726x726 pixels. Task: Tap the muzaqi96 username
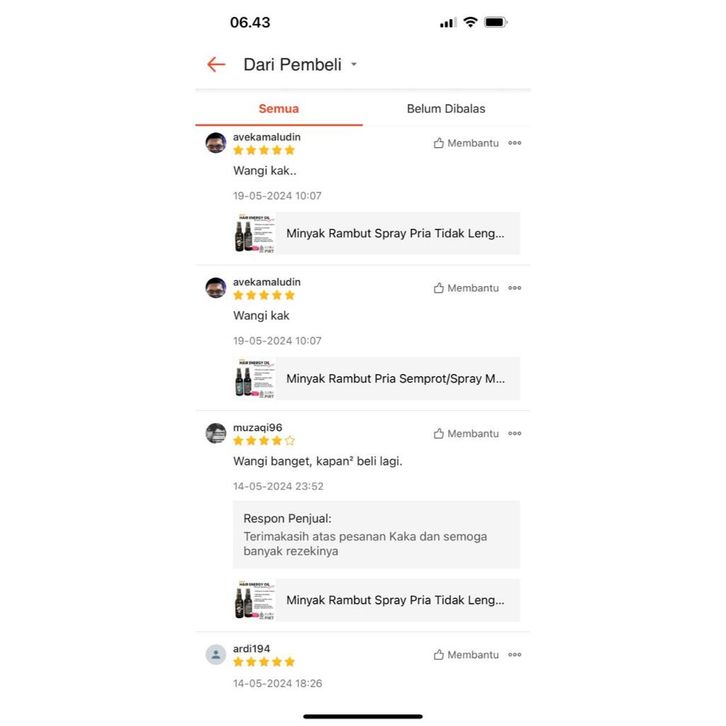257,428
